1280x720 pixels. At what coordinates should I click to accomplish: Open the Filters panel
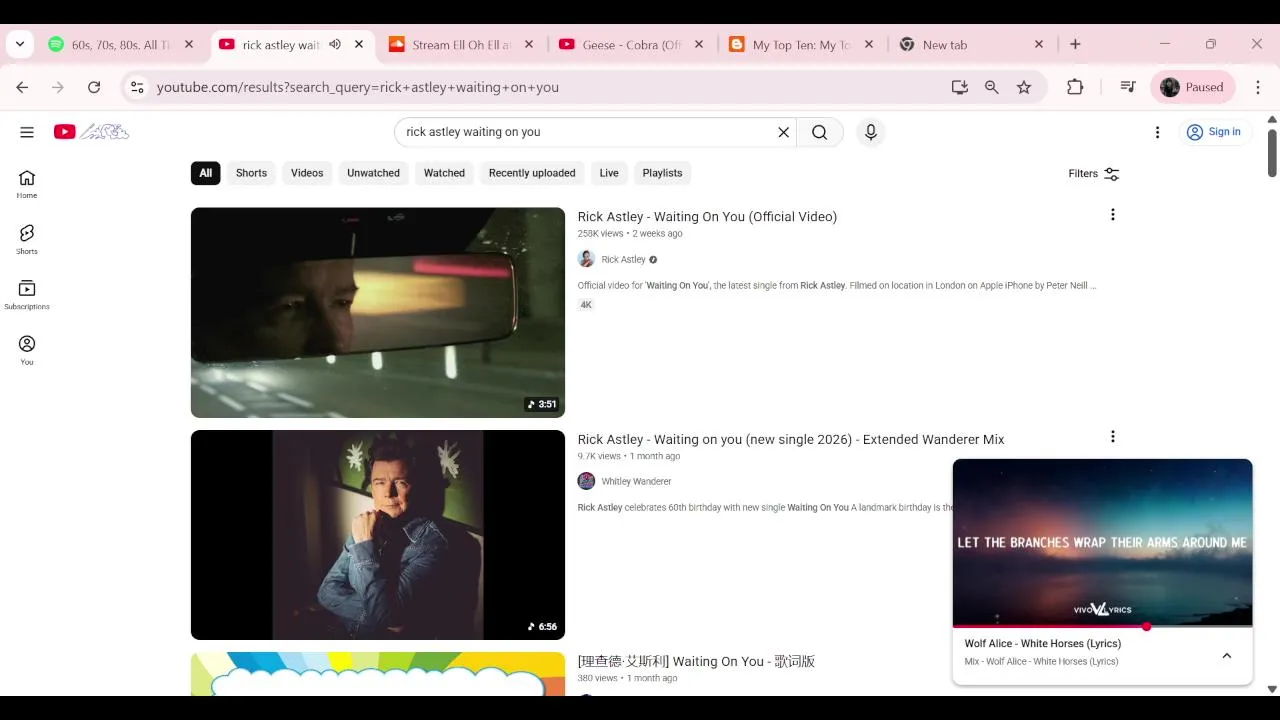click(x=1094, y=173)
